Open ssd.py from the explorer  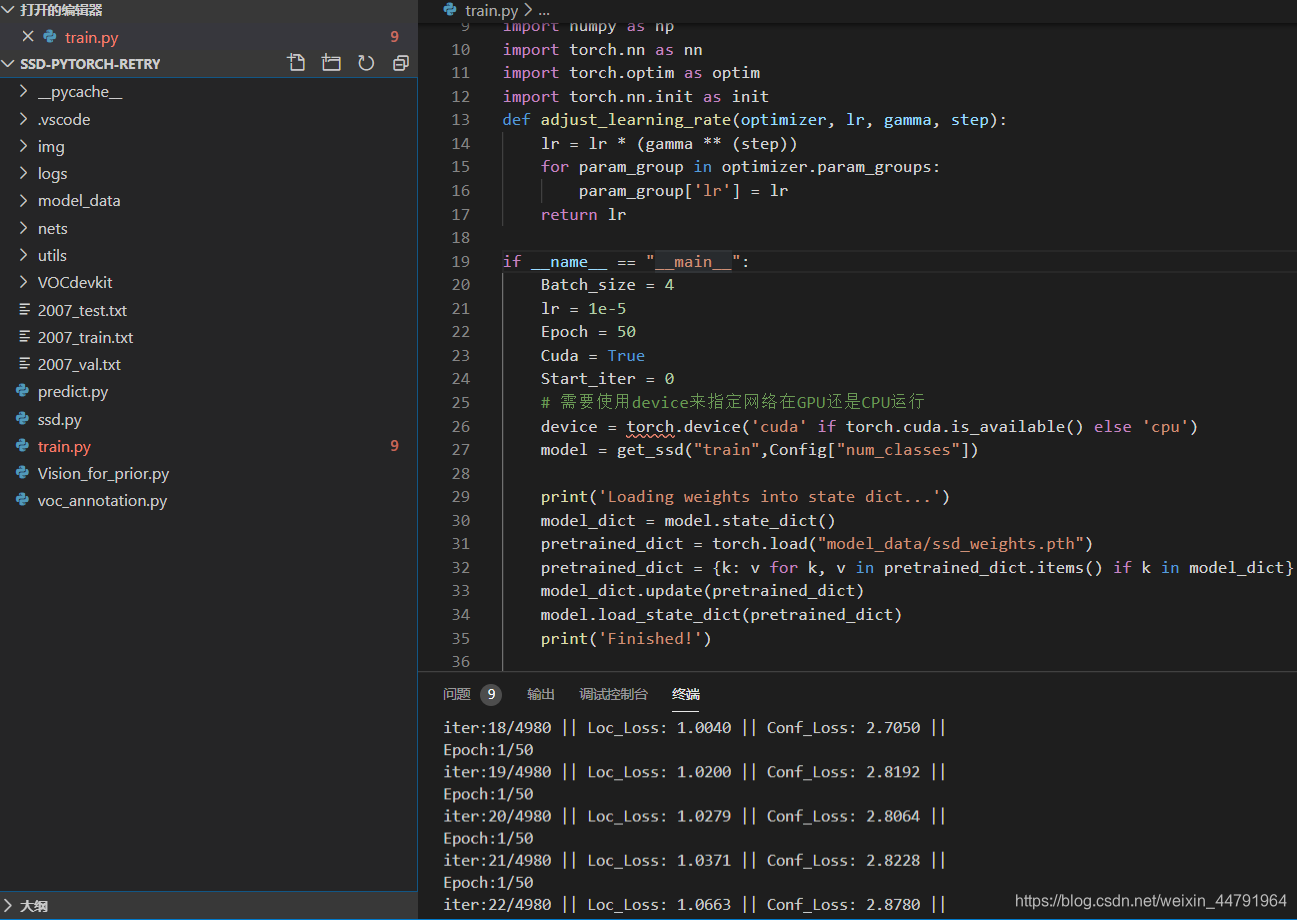(x=60, y=419)
